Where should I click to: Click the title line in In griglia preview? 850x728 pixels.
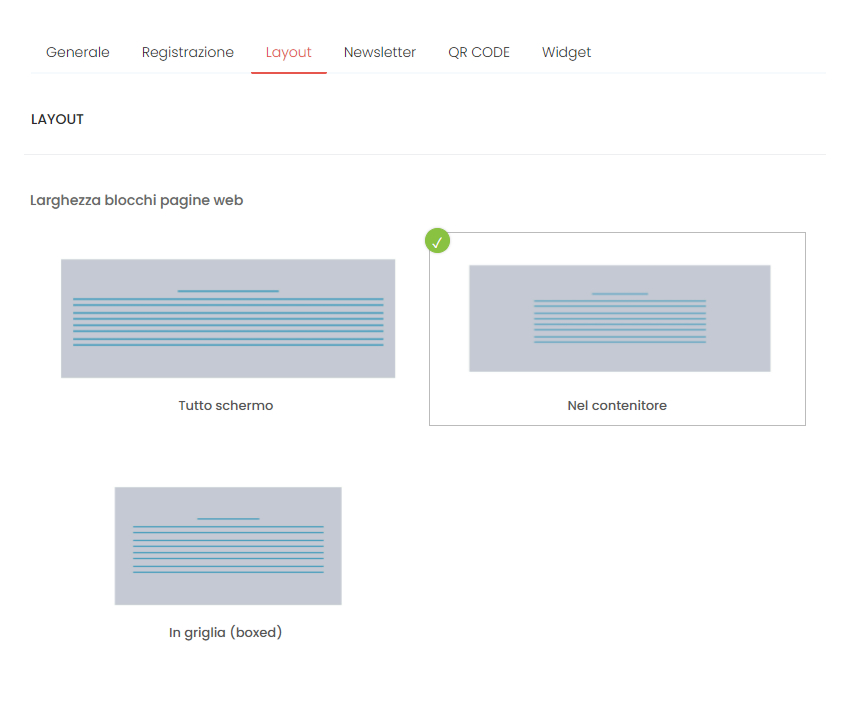[228, 519]
